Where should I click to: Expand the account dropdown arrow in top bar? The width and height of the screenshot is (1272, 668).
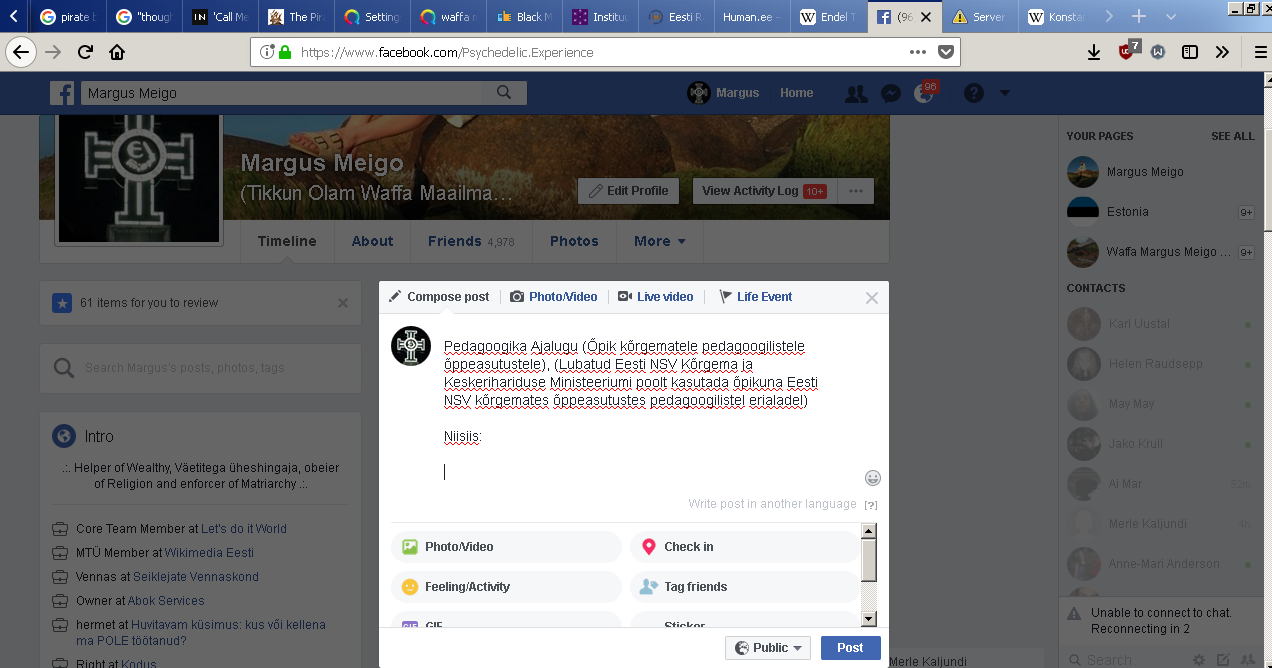1005,93
